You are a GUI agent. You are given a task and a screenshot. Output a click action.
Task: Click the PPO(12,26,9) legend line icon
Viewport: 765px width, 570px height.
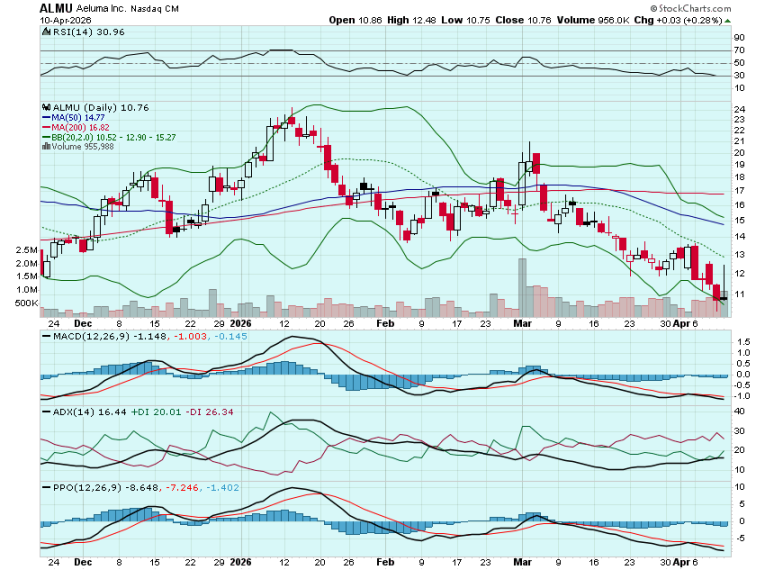(x=45, y=486)
